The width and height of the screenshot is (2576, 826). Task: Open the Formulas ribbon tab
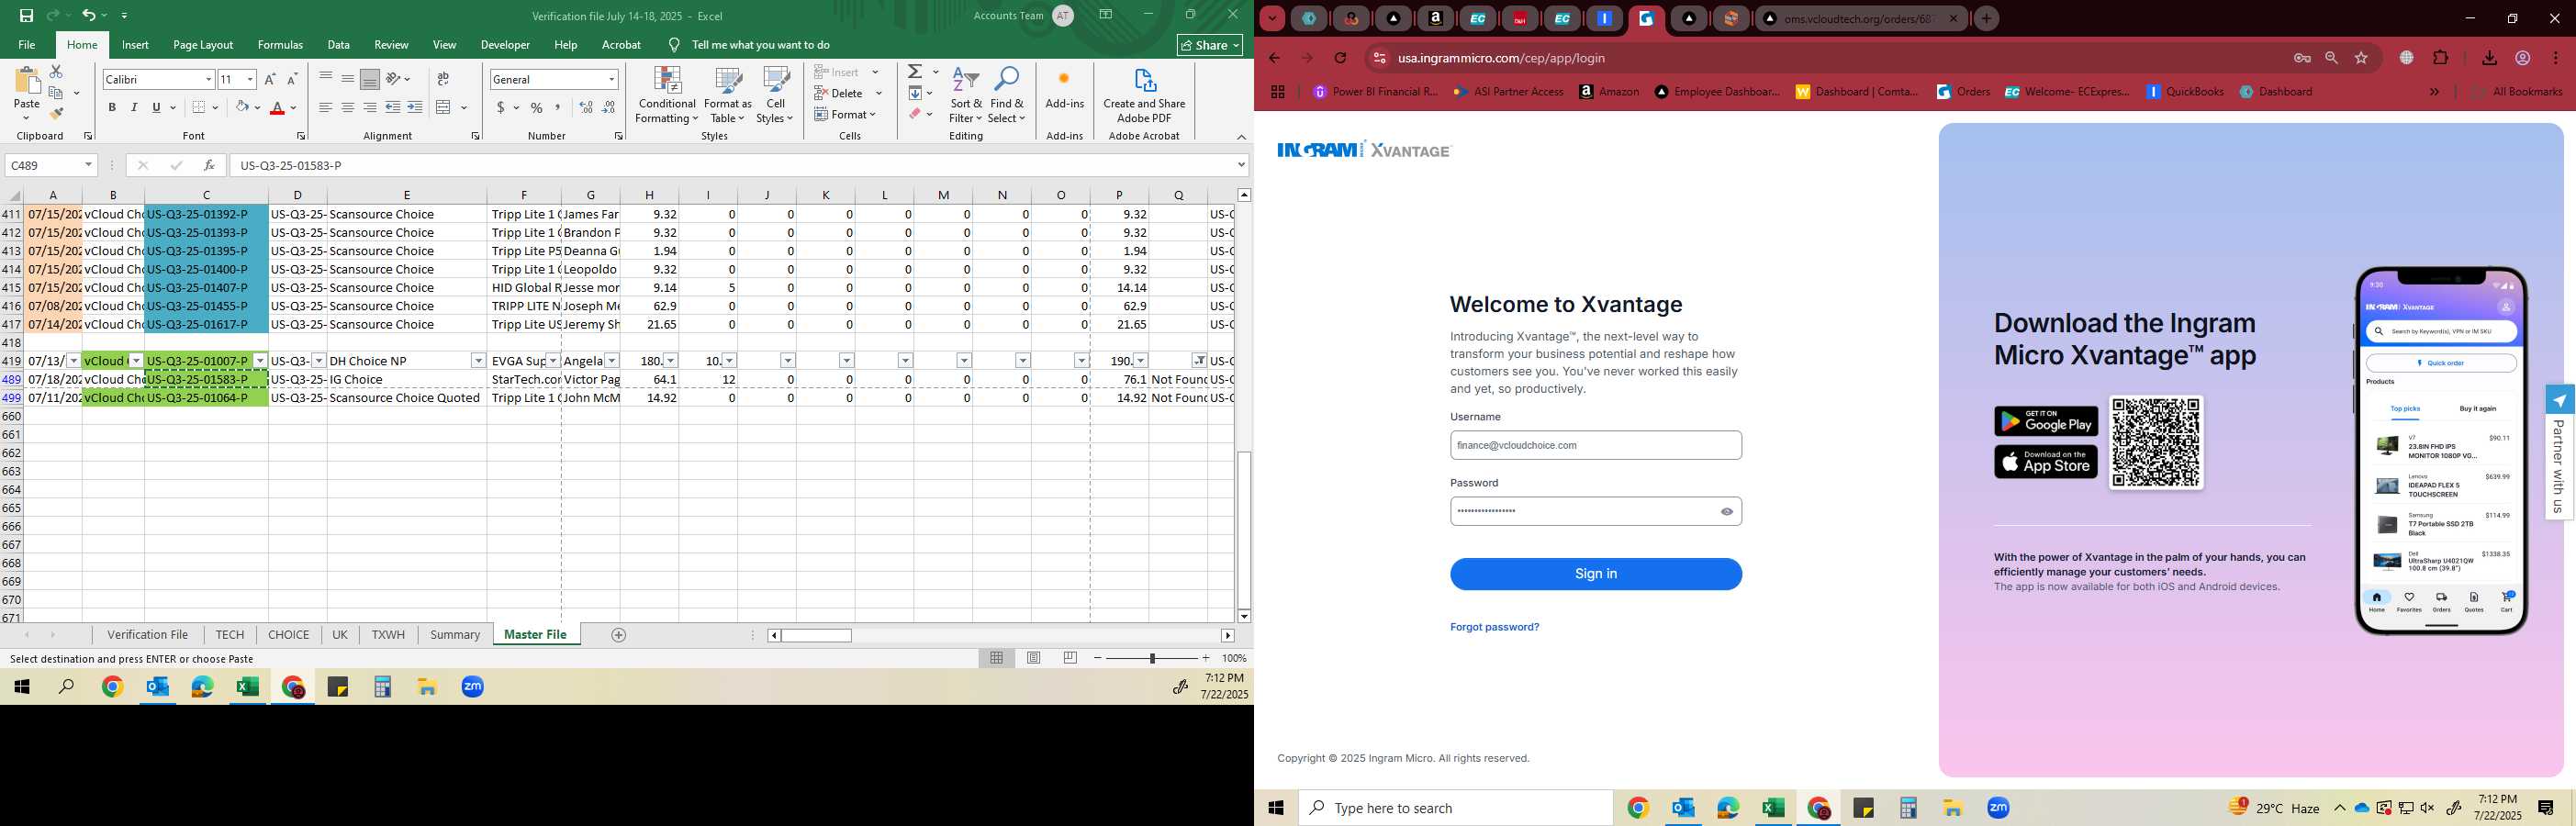click(x=280, y=45)
